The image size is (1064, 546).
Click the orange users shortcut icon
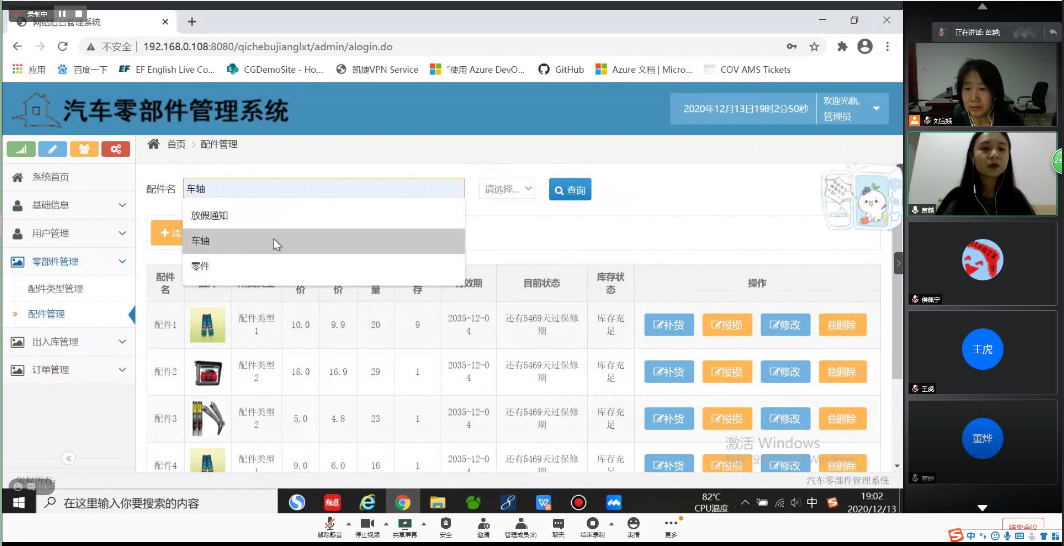[x=85, y=149]
